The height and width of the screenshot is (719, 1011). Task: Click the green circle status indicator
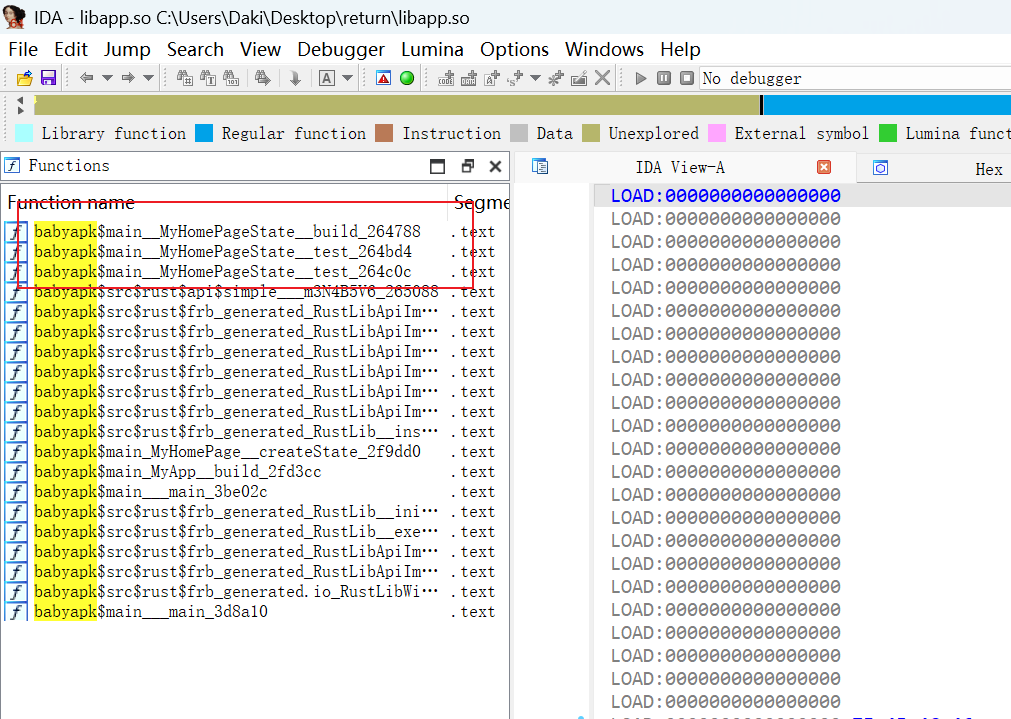[x=407, y=79]
